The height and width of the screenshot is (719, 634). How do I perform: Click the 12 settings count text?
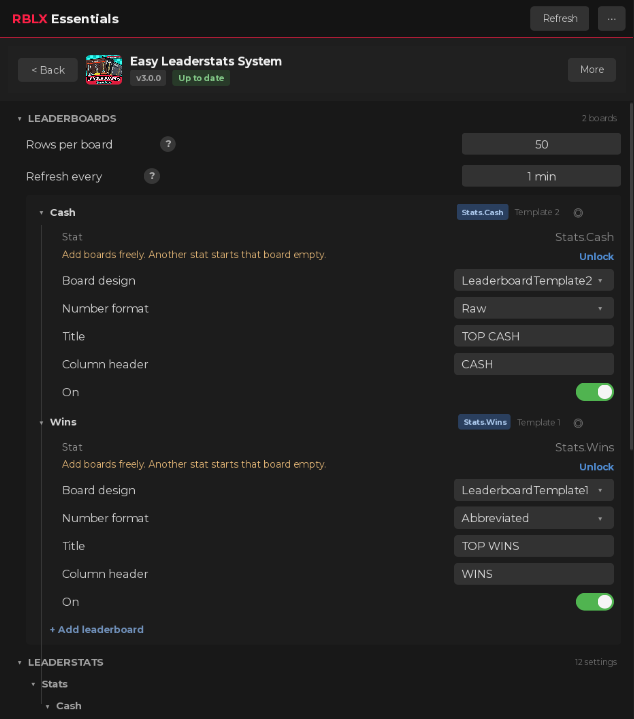(x=595, y=662)
